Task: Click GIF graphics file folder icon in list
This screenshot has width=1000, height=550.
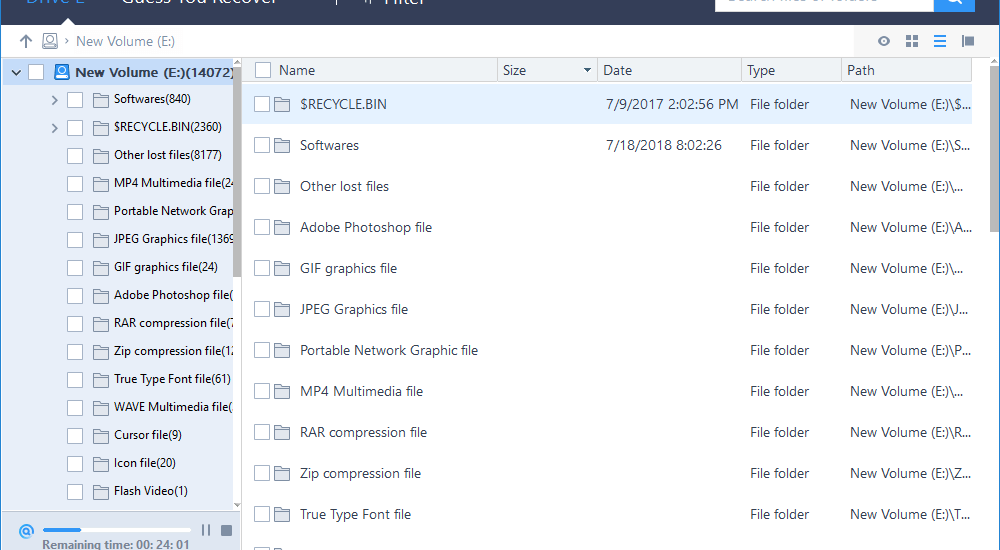Action: pyautogui.click(x=283, y=269)
